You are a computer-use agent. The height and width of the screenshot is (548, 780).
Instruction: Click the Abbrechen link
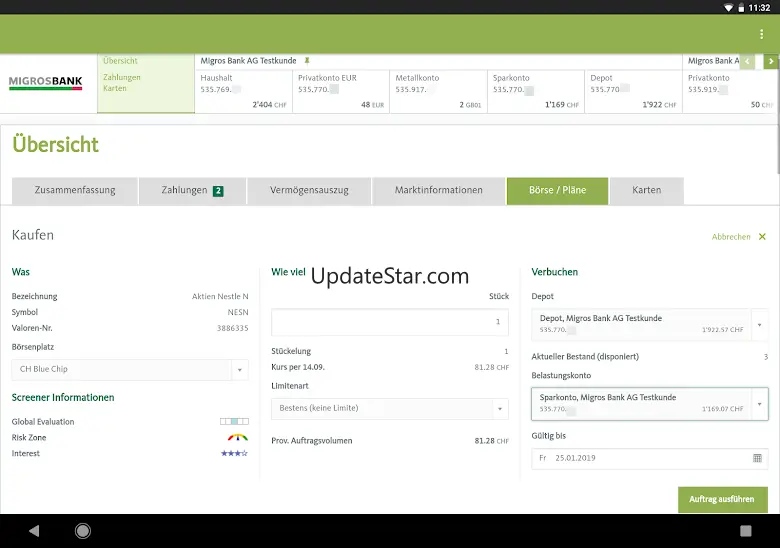(731, 237)
